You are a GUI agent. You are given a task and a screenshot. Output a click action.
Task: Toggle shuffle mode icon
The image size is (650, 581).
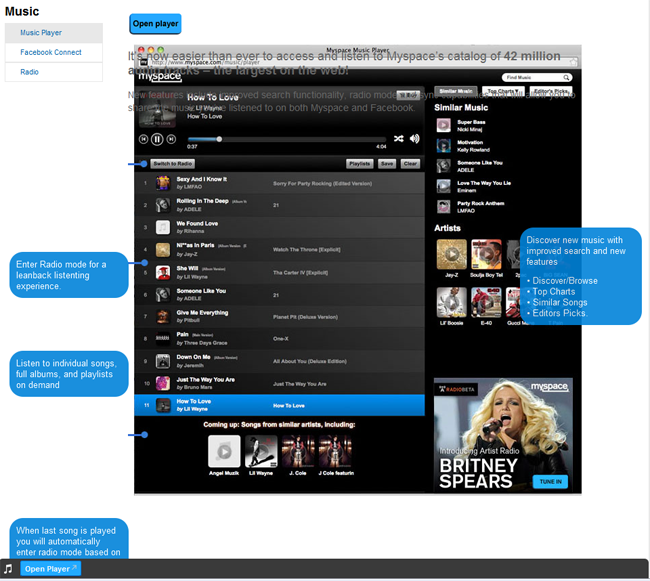tap(398, 138)
